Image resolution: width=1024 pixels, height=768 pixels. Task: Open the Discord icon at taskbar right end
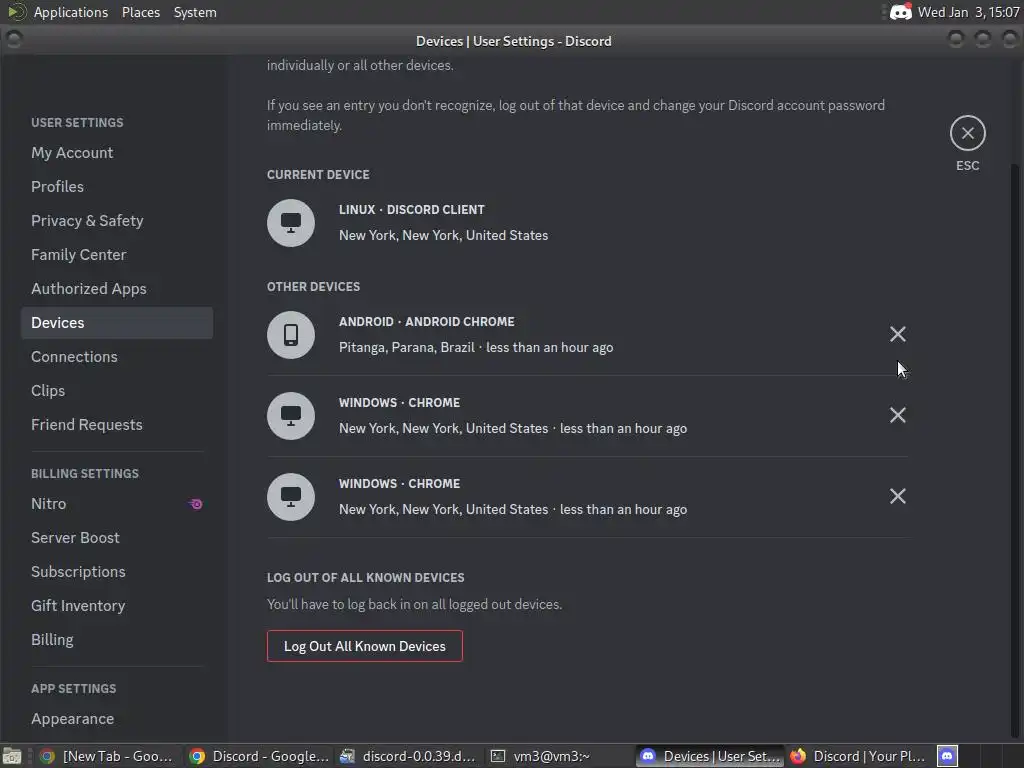pyautogui.click(x=947, y=756)
